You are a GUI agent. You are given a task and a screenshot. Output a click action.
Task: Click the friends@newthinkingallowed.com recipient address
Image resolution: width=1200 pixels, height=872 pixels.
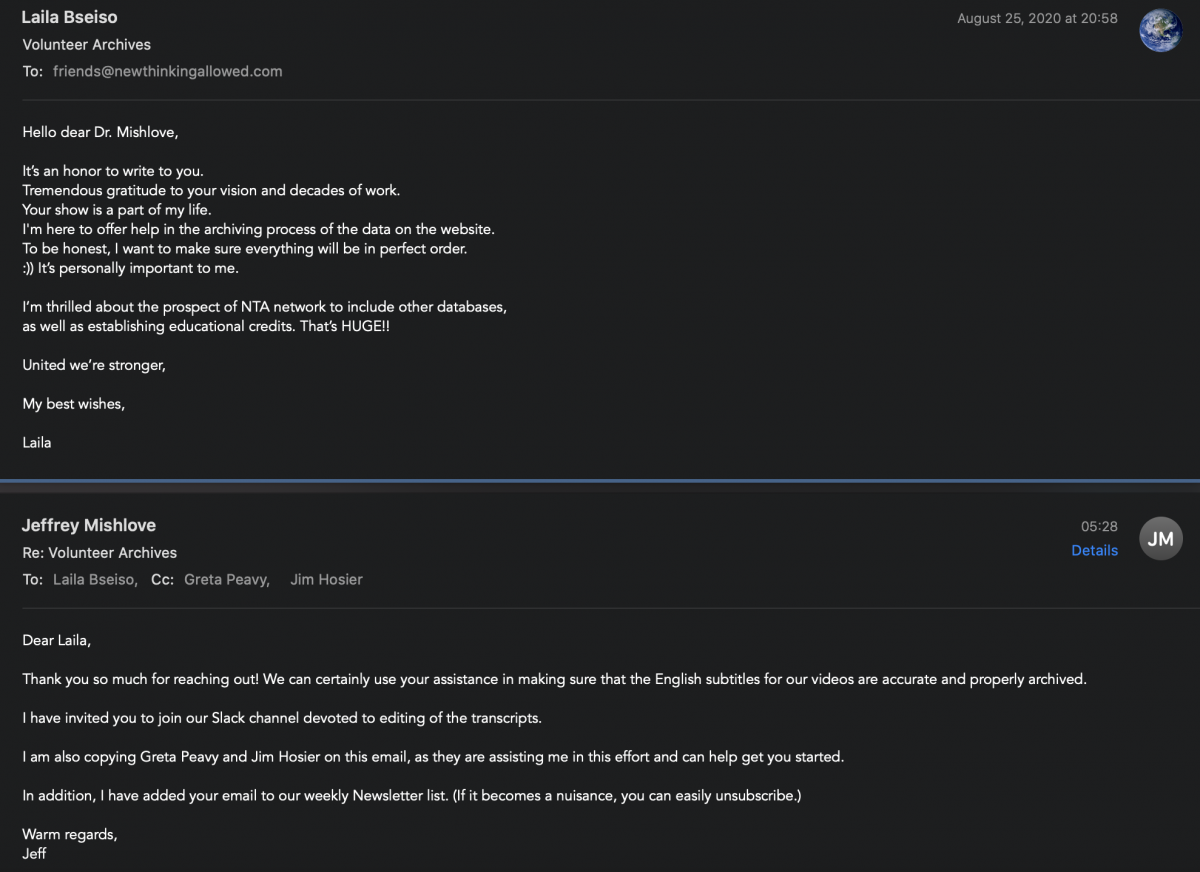[x=167, y=71]
